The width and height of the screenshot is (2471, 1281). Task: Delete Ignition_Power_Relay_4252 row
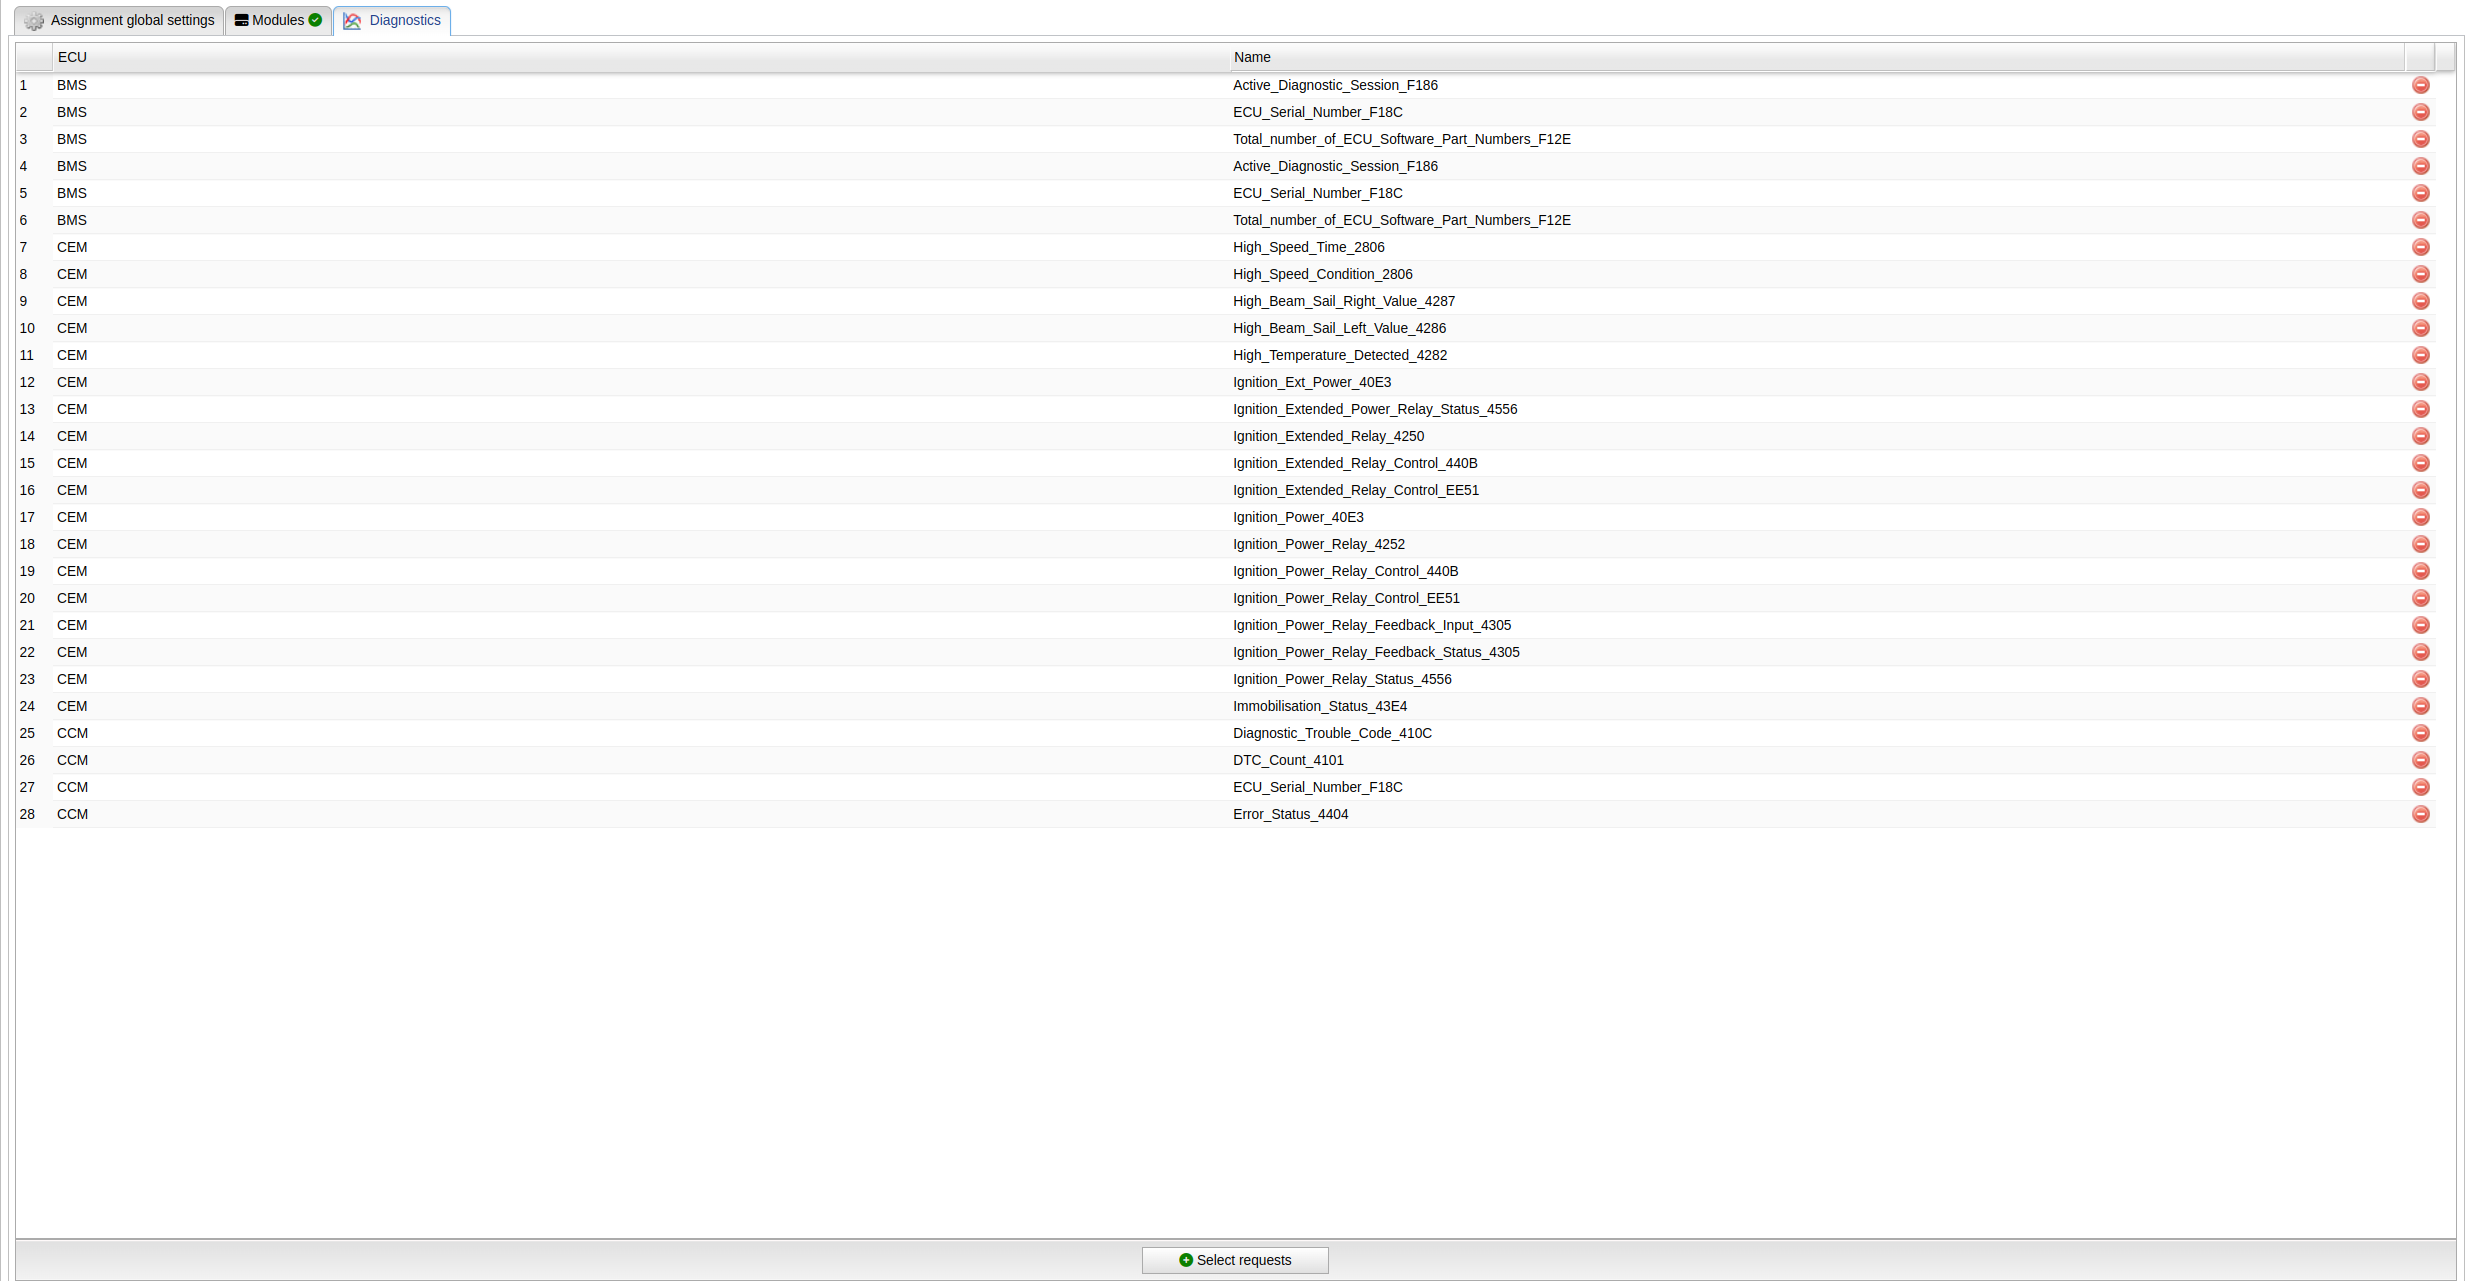click(2420, 544)
